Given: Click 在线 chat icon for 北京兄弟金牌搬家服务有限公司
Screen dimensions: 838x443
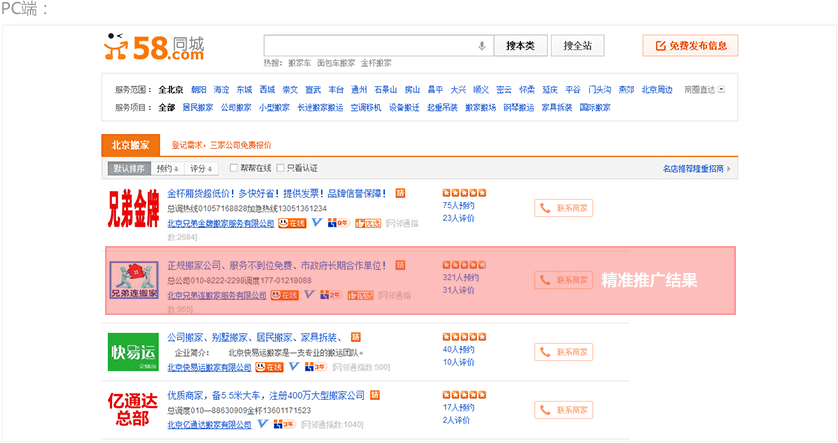Looking at the screenshot, I should (x=292, y=223).
